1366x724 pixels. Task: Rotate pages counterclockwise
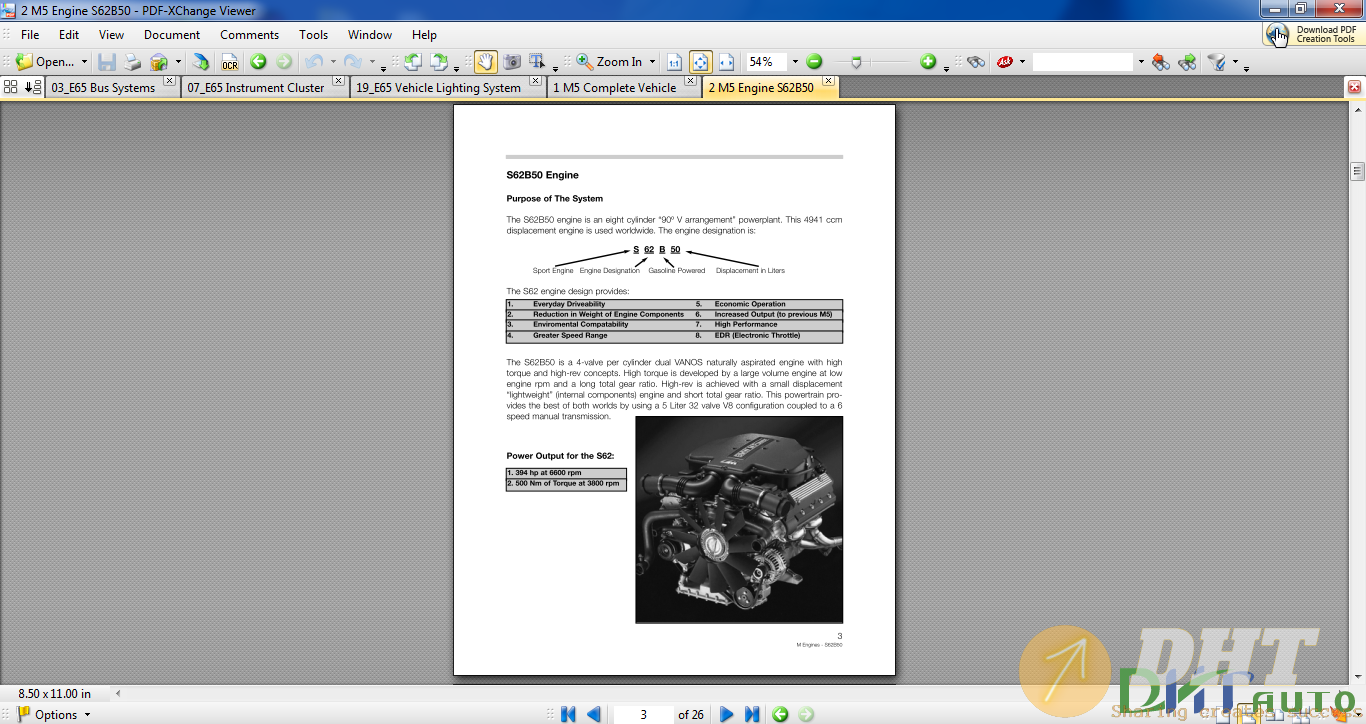click(x=413, y=62)
